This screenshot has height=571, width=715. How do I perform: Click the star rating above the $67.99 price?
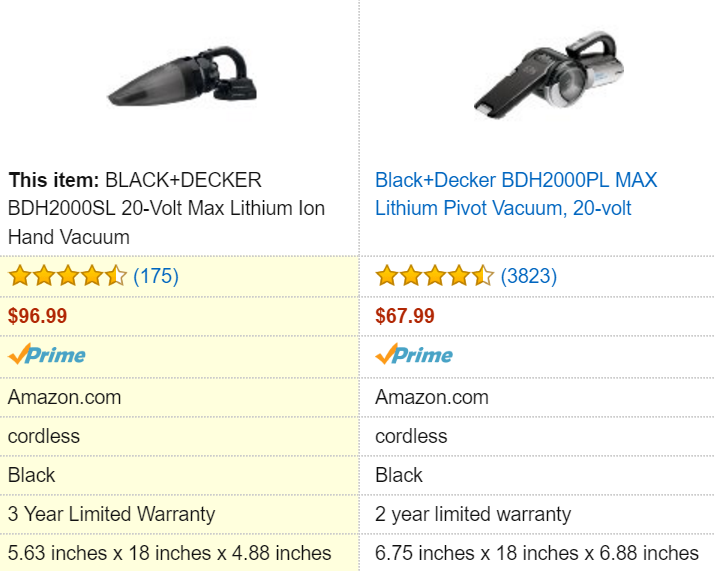tap(434, 276)
